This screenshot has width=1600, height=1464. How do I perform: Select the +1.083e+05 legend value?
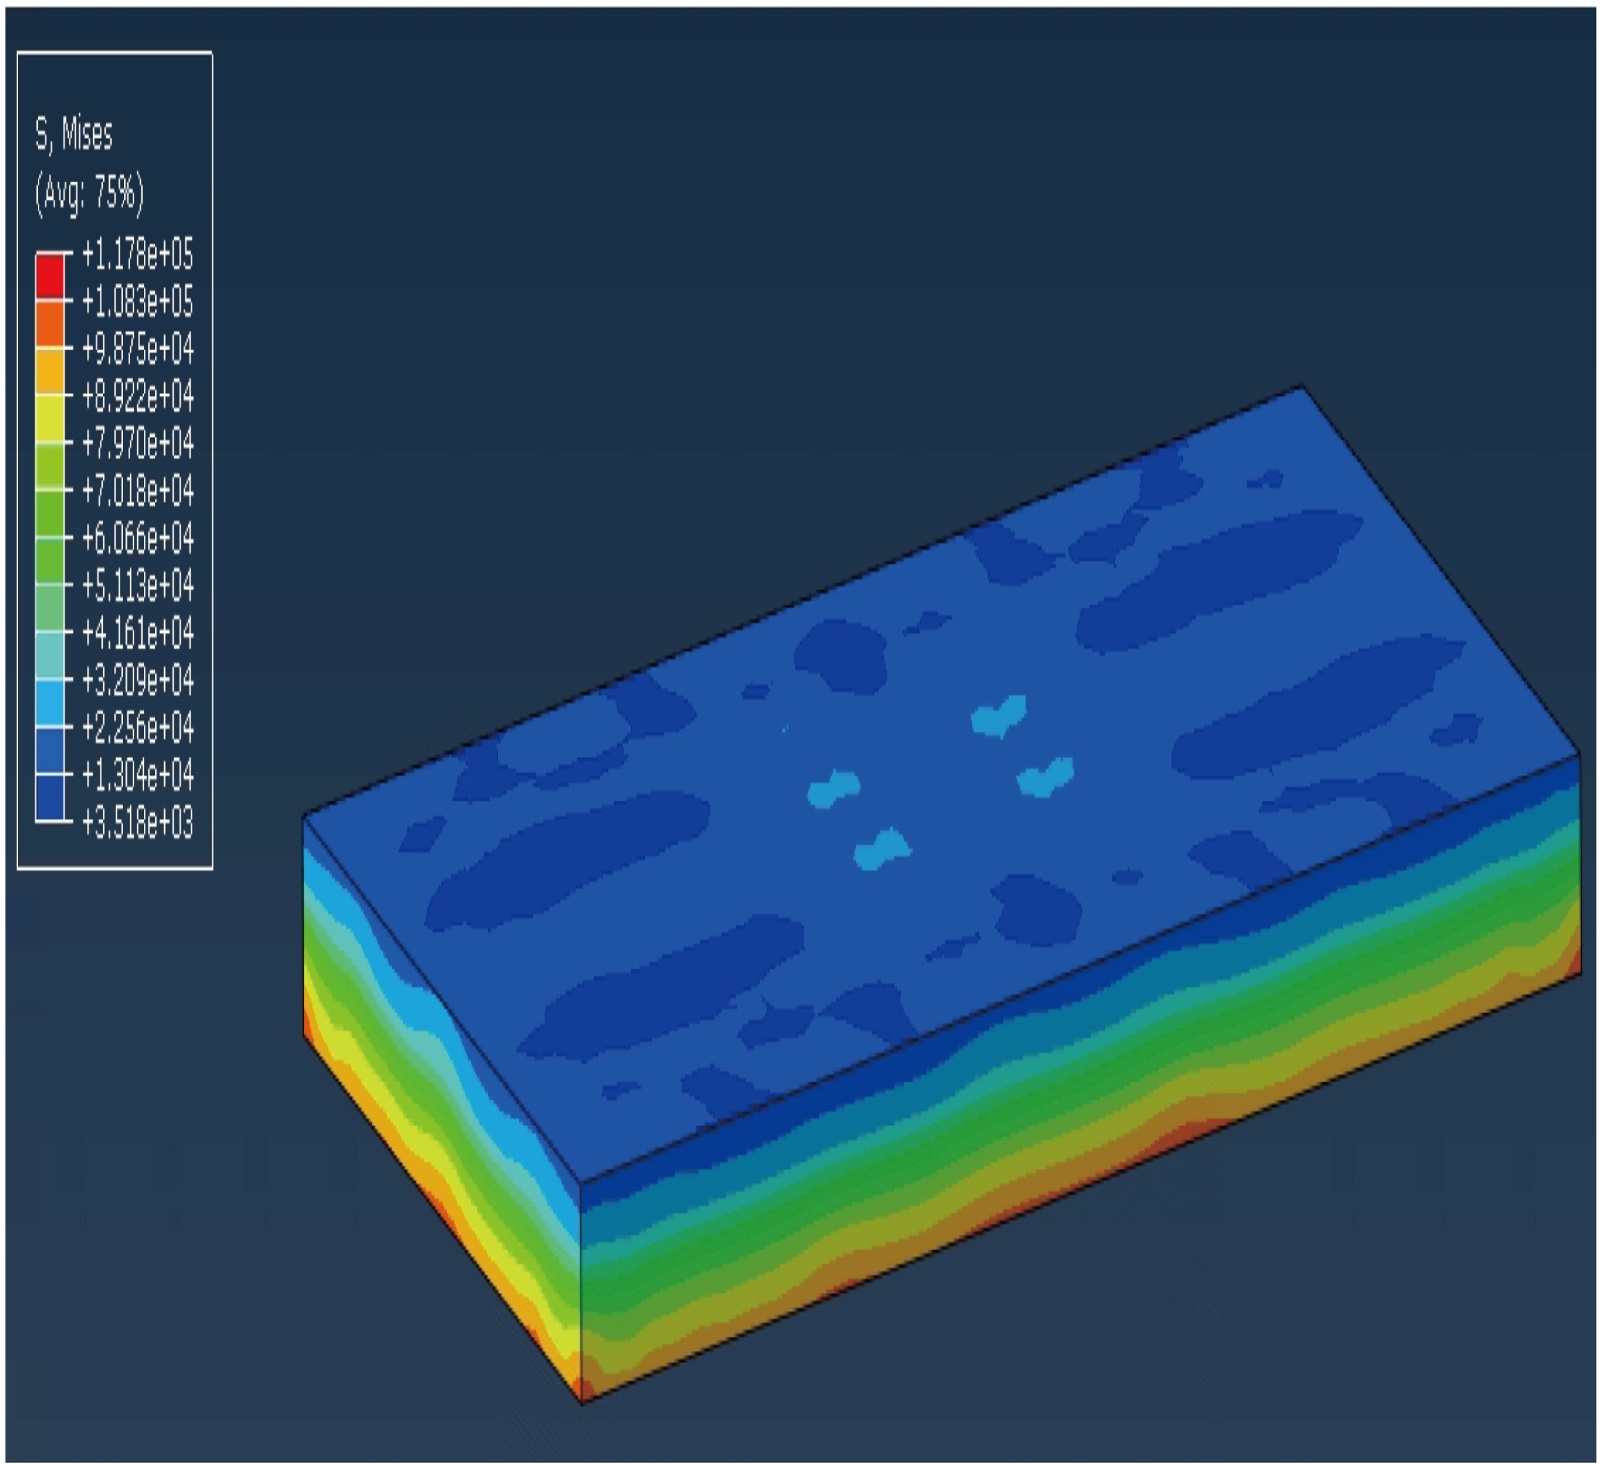[x=137, y=301]
